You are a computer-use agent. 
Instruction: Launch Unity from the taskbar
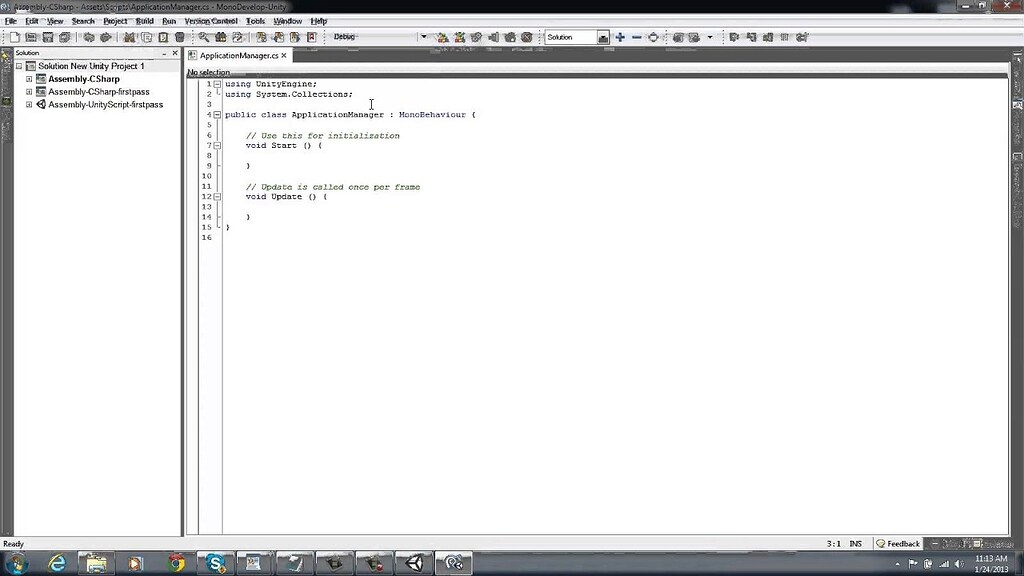click(413, 563)
